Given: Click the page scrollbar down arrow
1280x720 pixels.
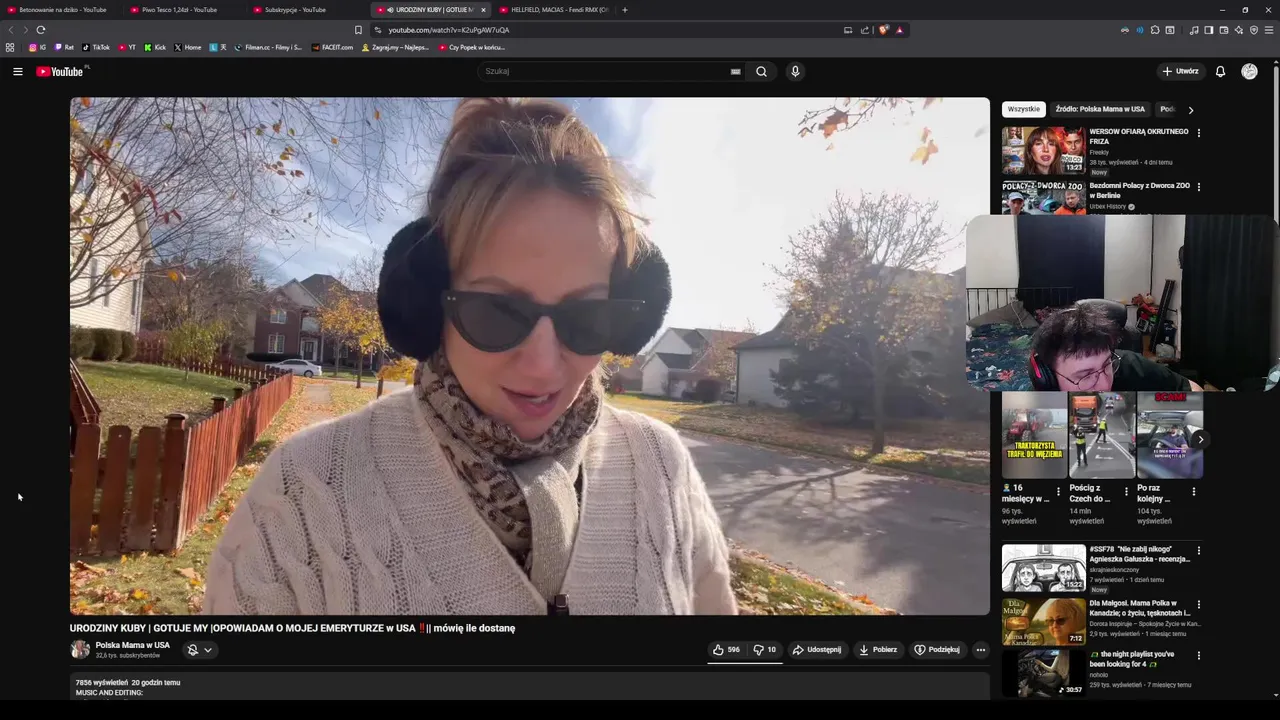Looking at the screenshot, I should coord(1274,695).
